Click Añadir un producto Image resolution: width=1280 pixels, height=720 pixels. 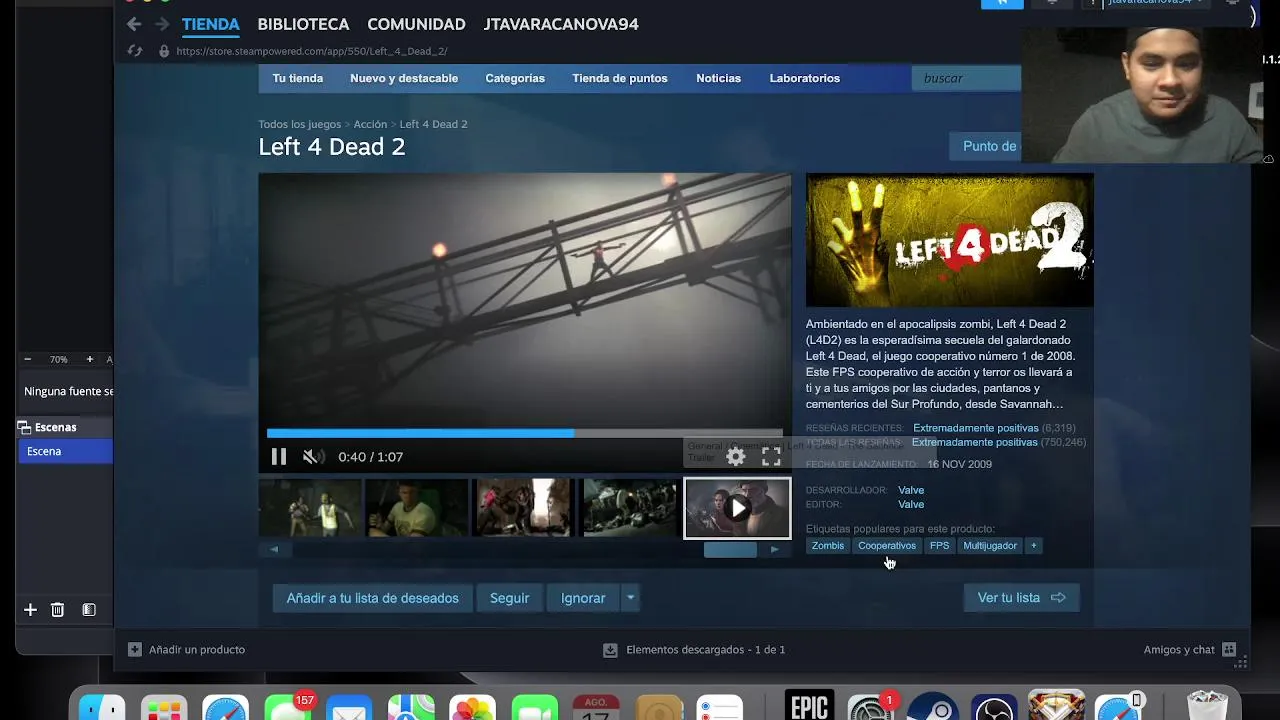pyautogui.click(x=186, y=650)
